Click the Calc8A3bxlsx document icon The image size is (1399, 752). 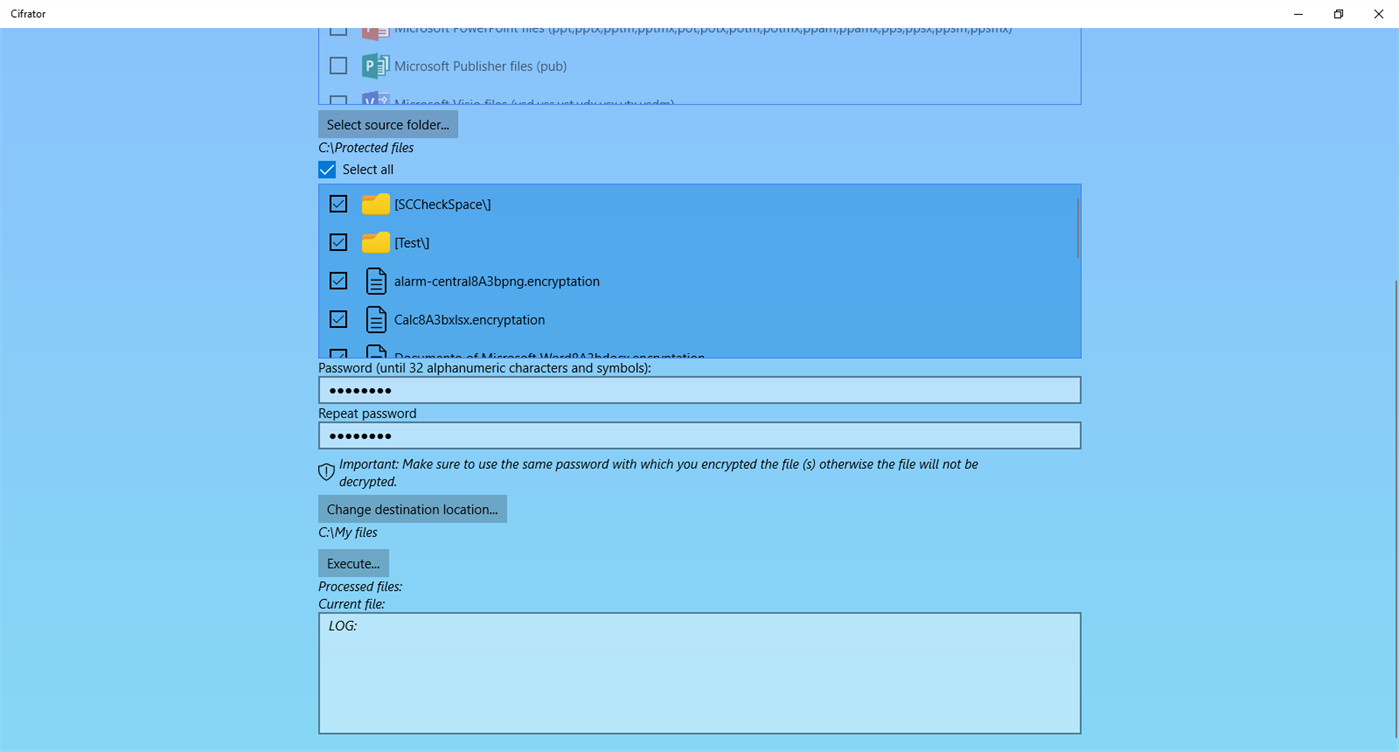click(376, 319)
